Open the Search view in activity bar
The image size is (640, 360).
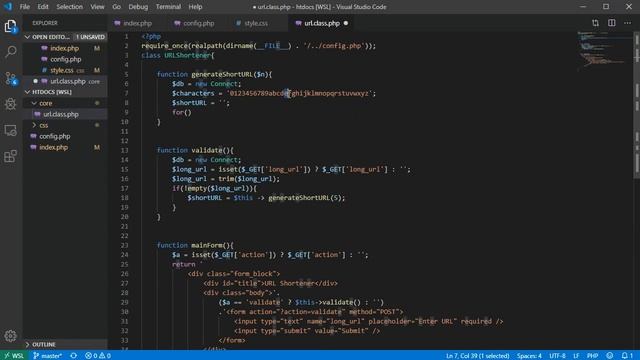11,51
